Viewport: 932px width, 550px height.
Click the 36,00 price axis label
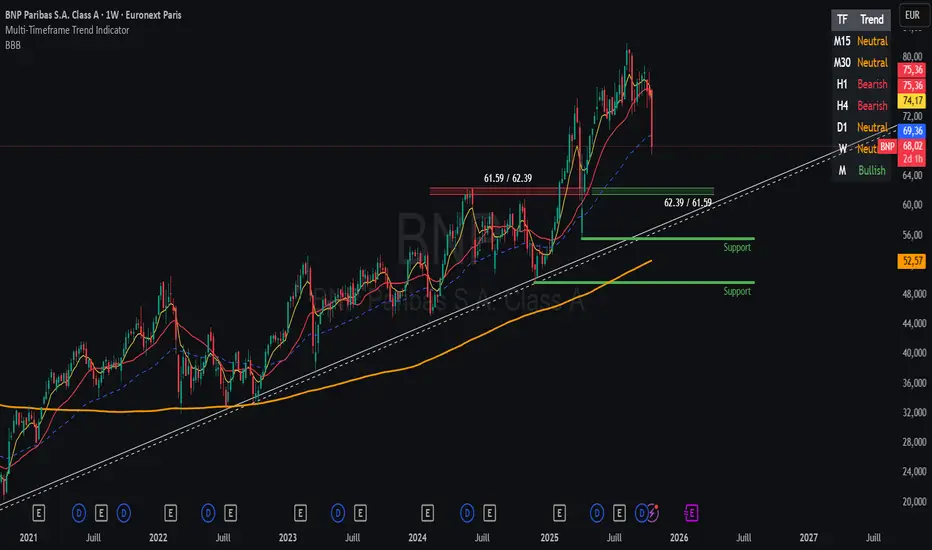[x=914, y=383]
